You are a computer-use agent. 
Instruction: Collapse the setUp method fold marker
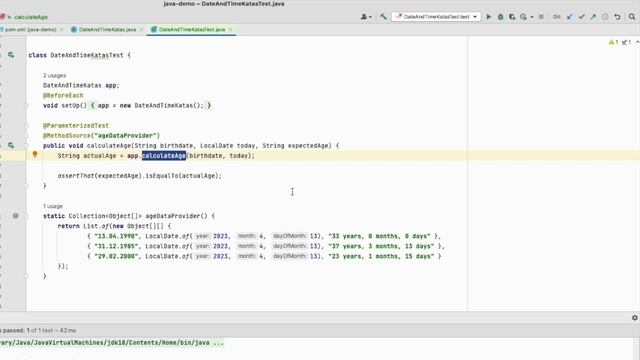(x=26, y=105)
